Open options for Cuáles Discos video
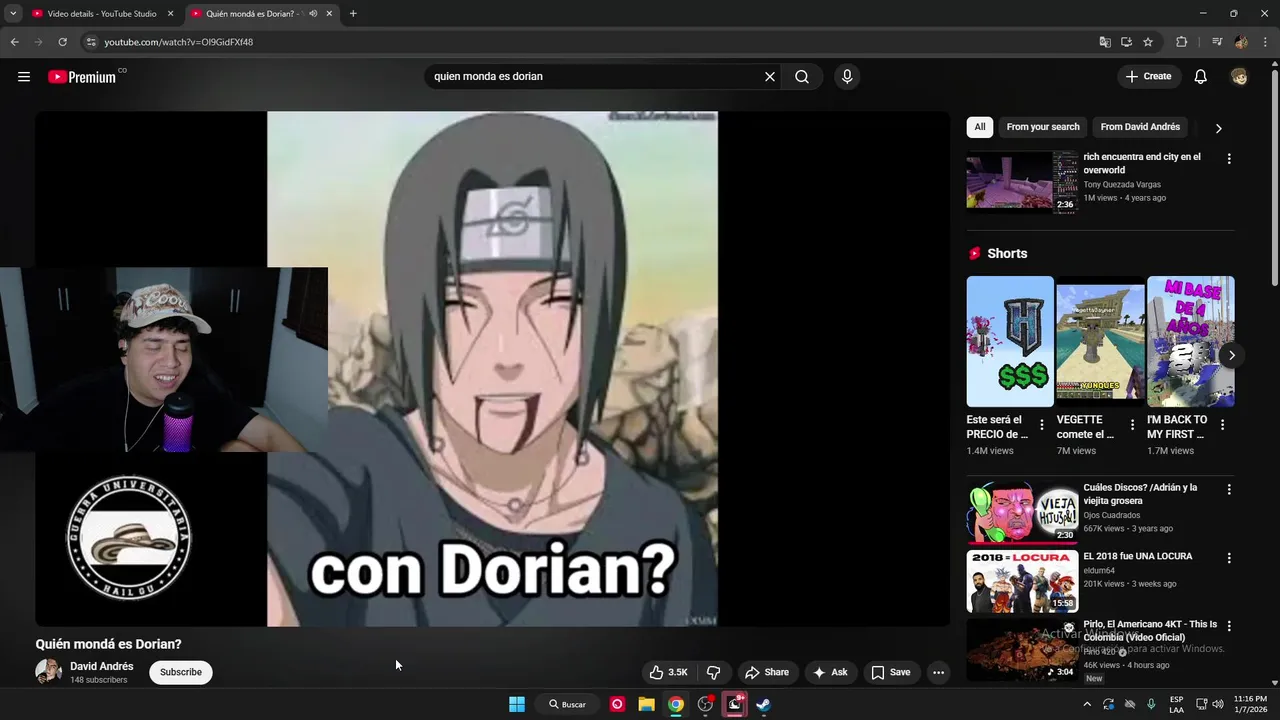1280x720 pixels. click(1229, 490)
